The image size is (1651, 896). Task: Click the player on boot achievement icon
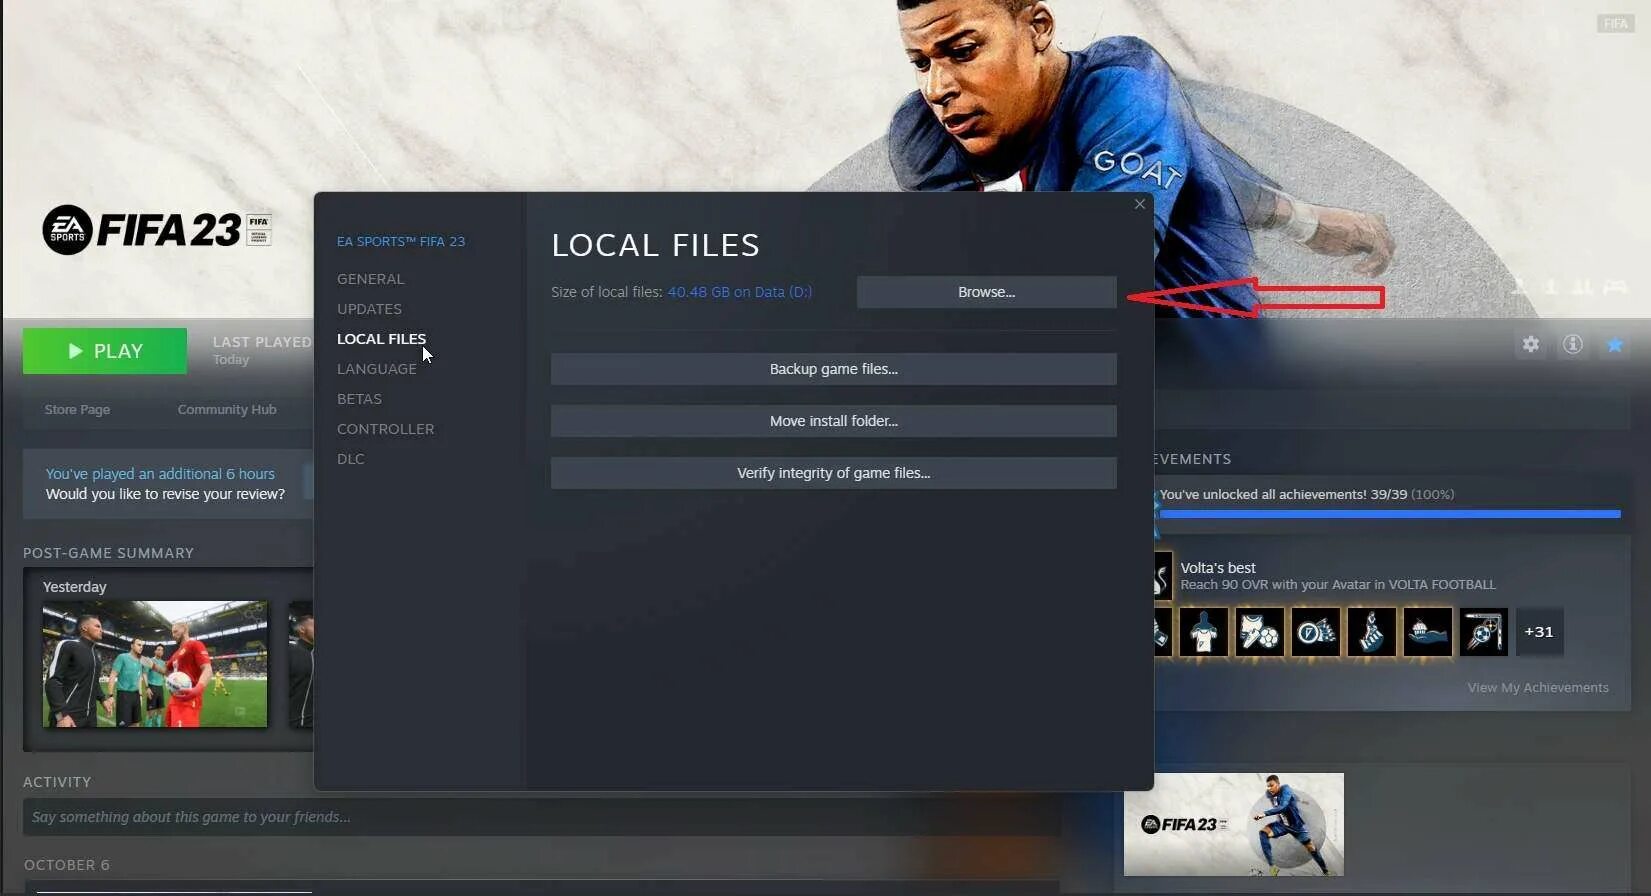coord(1371,632)
